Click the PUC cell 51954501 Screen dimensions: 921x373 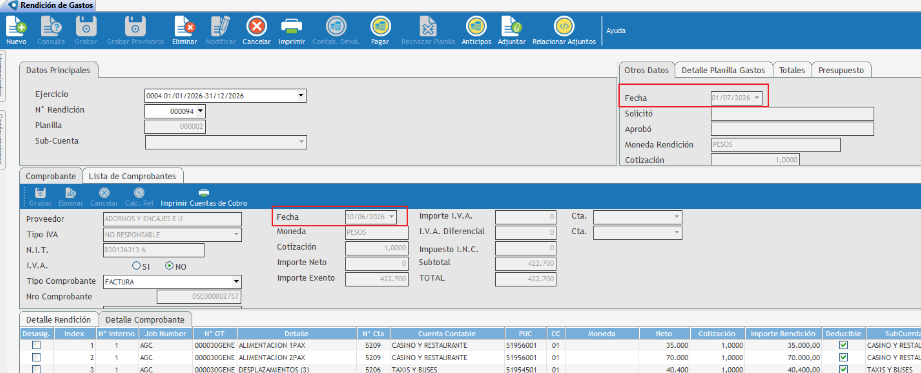coord(526,369)
